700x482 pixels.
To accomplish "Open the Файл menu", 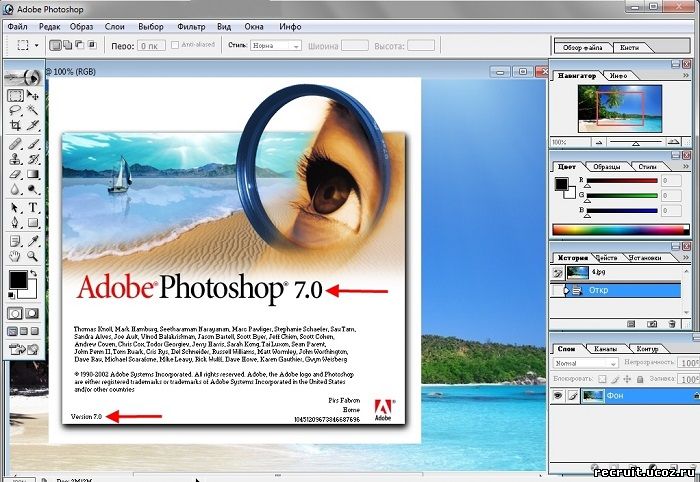I will 17,27.
